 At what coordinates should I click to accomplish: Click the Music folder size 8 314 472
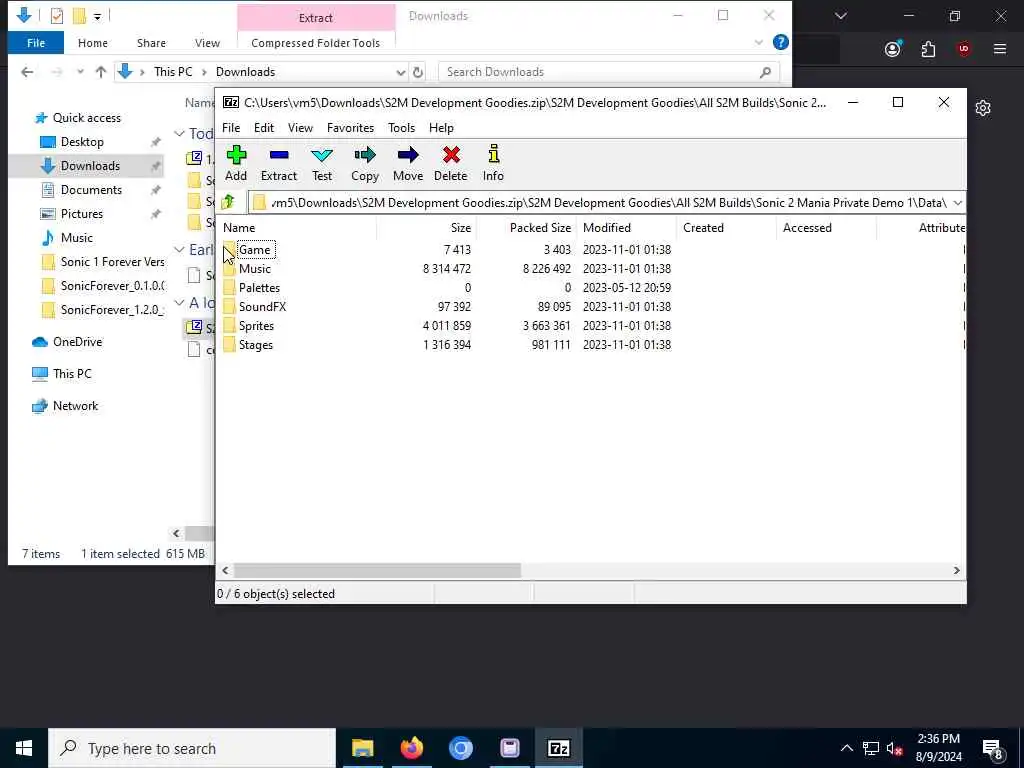pos(447,268)
